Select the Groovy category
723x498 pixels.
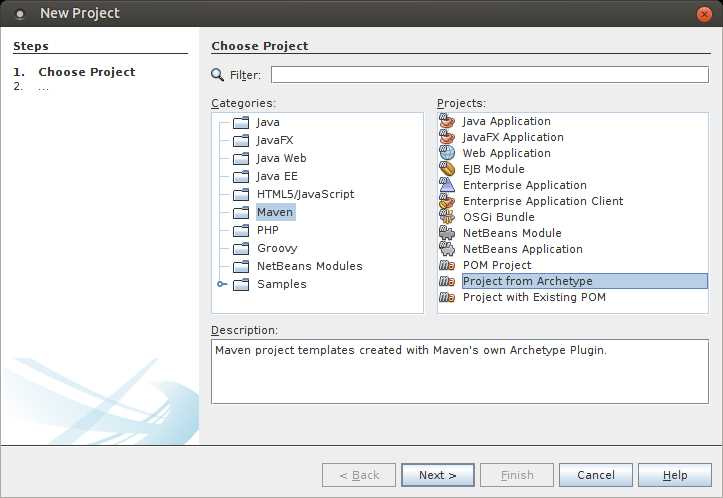277,248
